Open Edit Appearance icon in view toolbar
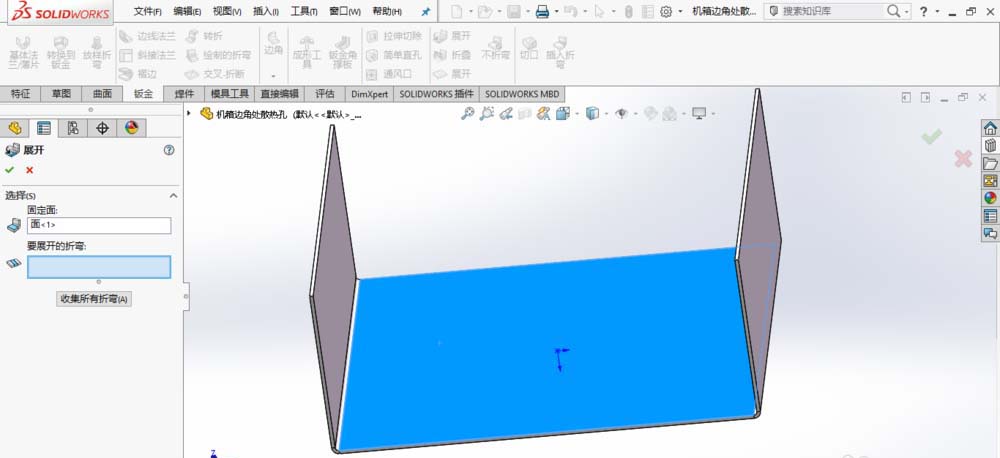 point(650,114)
